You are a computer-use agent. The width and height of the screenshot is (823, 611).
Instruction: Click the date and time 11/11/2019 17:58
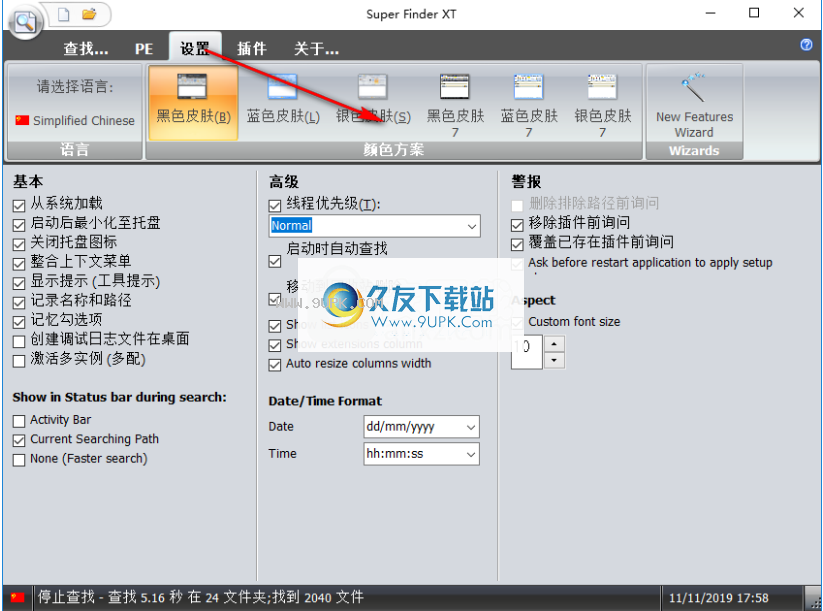pos(719,598)
